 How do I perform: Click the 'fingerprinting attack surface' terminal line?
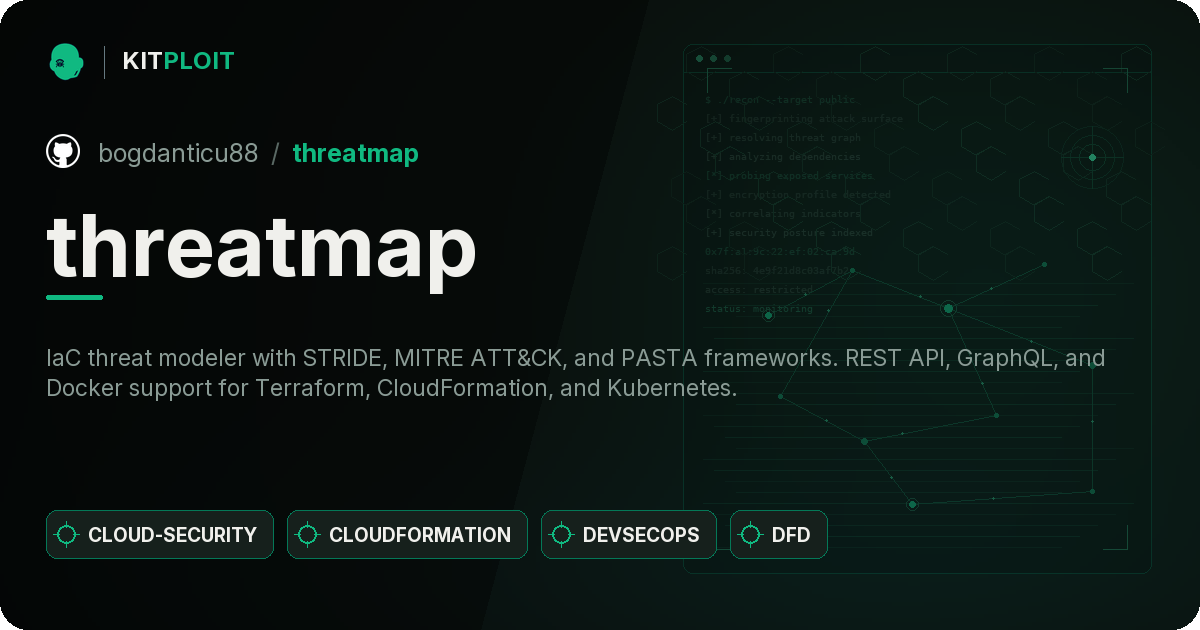click(x=803, y=119)
